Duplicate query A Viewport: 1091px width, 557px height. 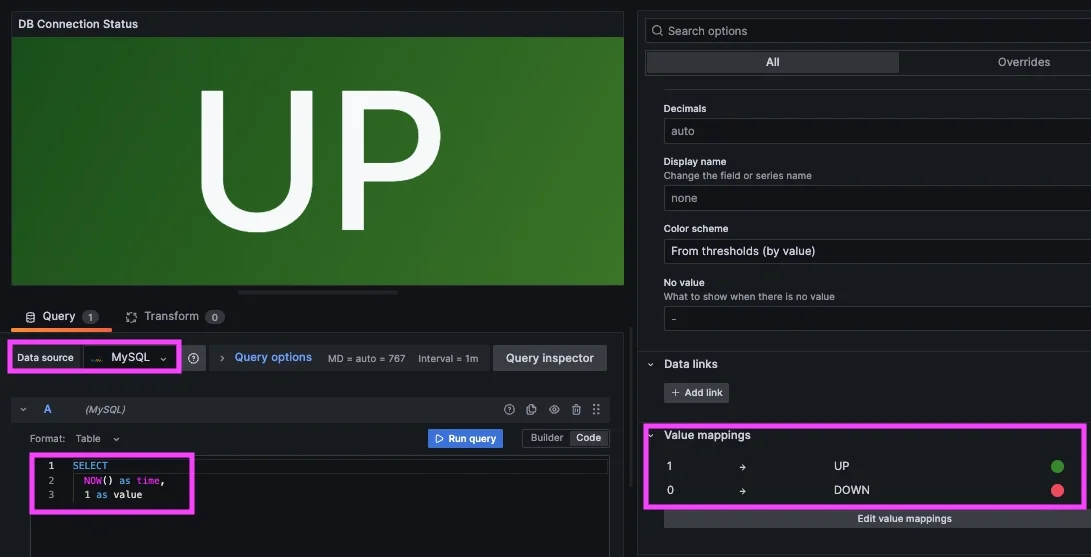tap(532, 410)
